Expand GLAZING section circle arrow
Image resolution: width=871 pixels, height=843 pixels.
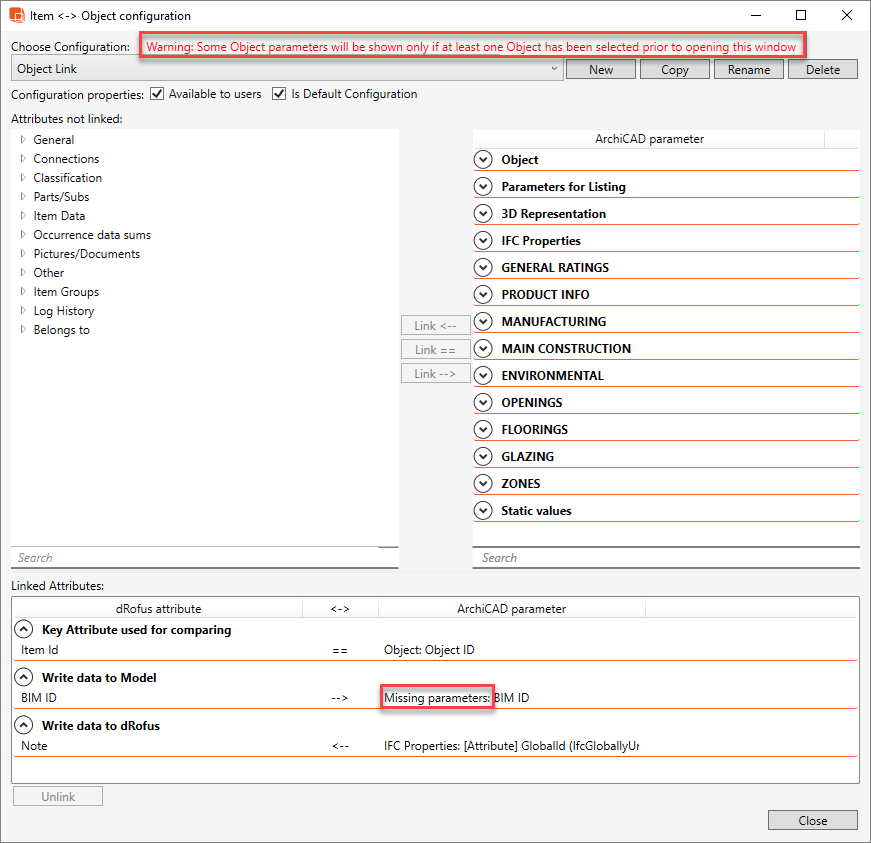pyautogui.click(x=484, y=457)
